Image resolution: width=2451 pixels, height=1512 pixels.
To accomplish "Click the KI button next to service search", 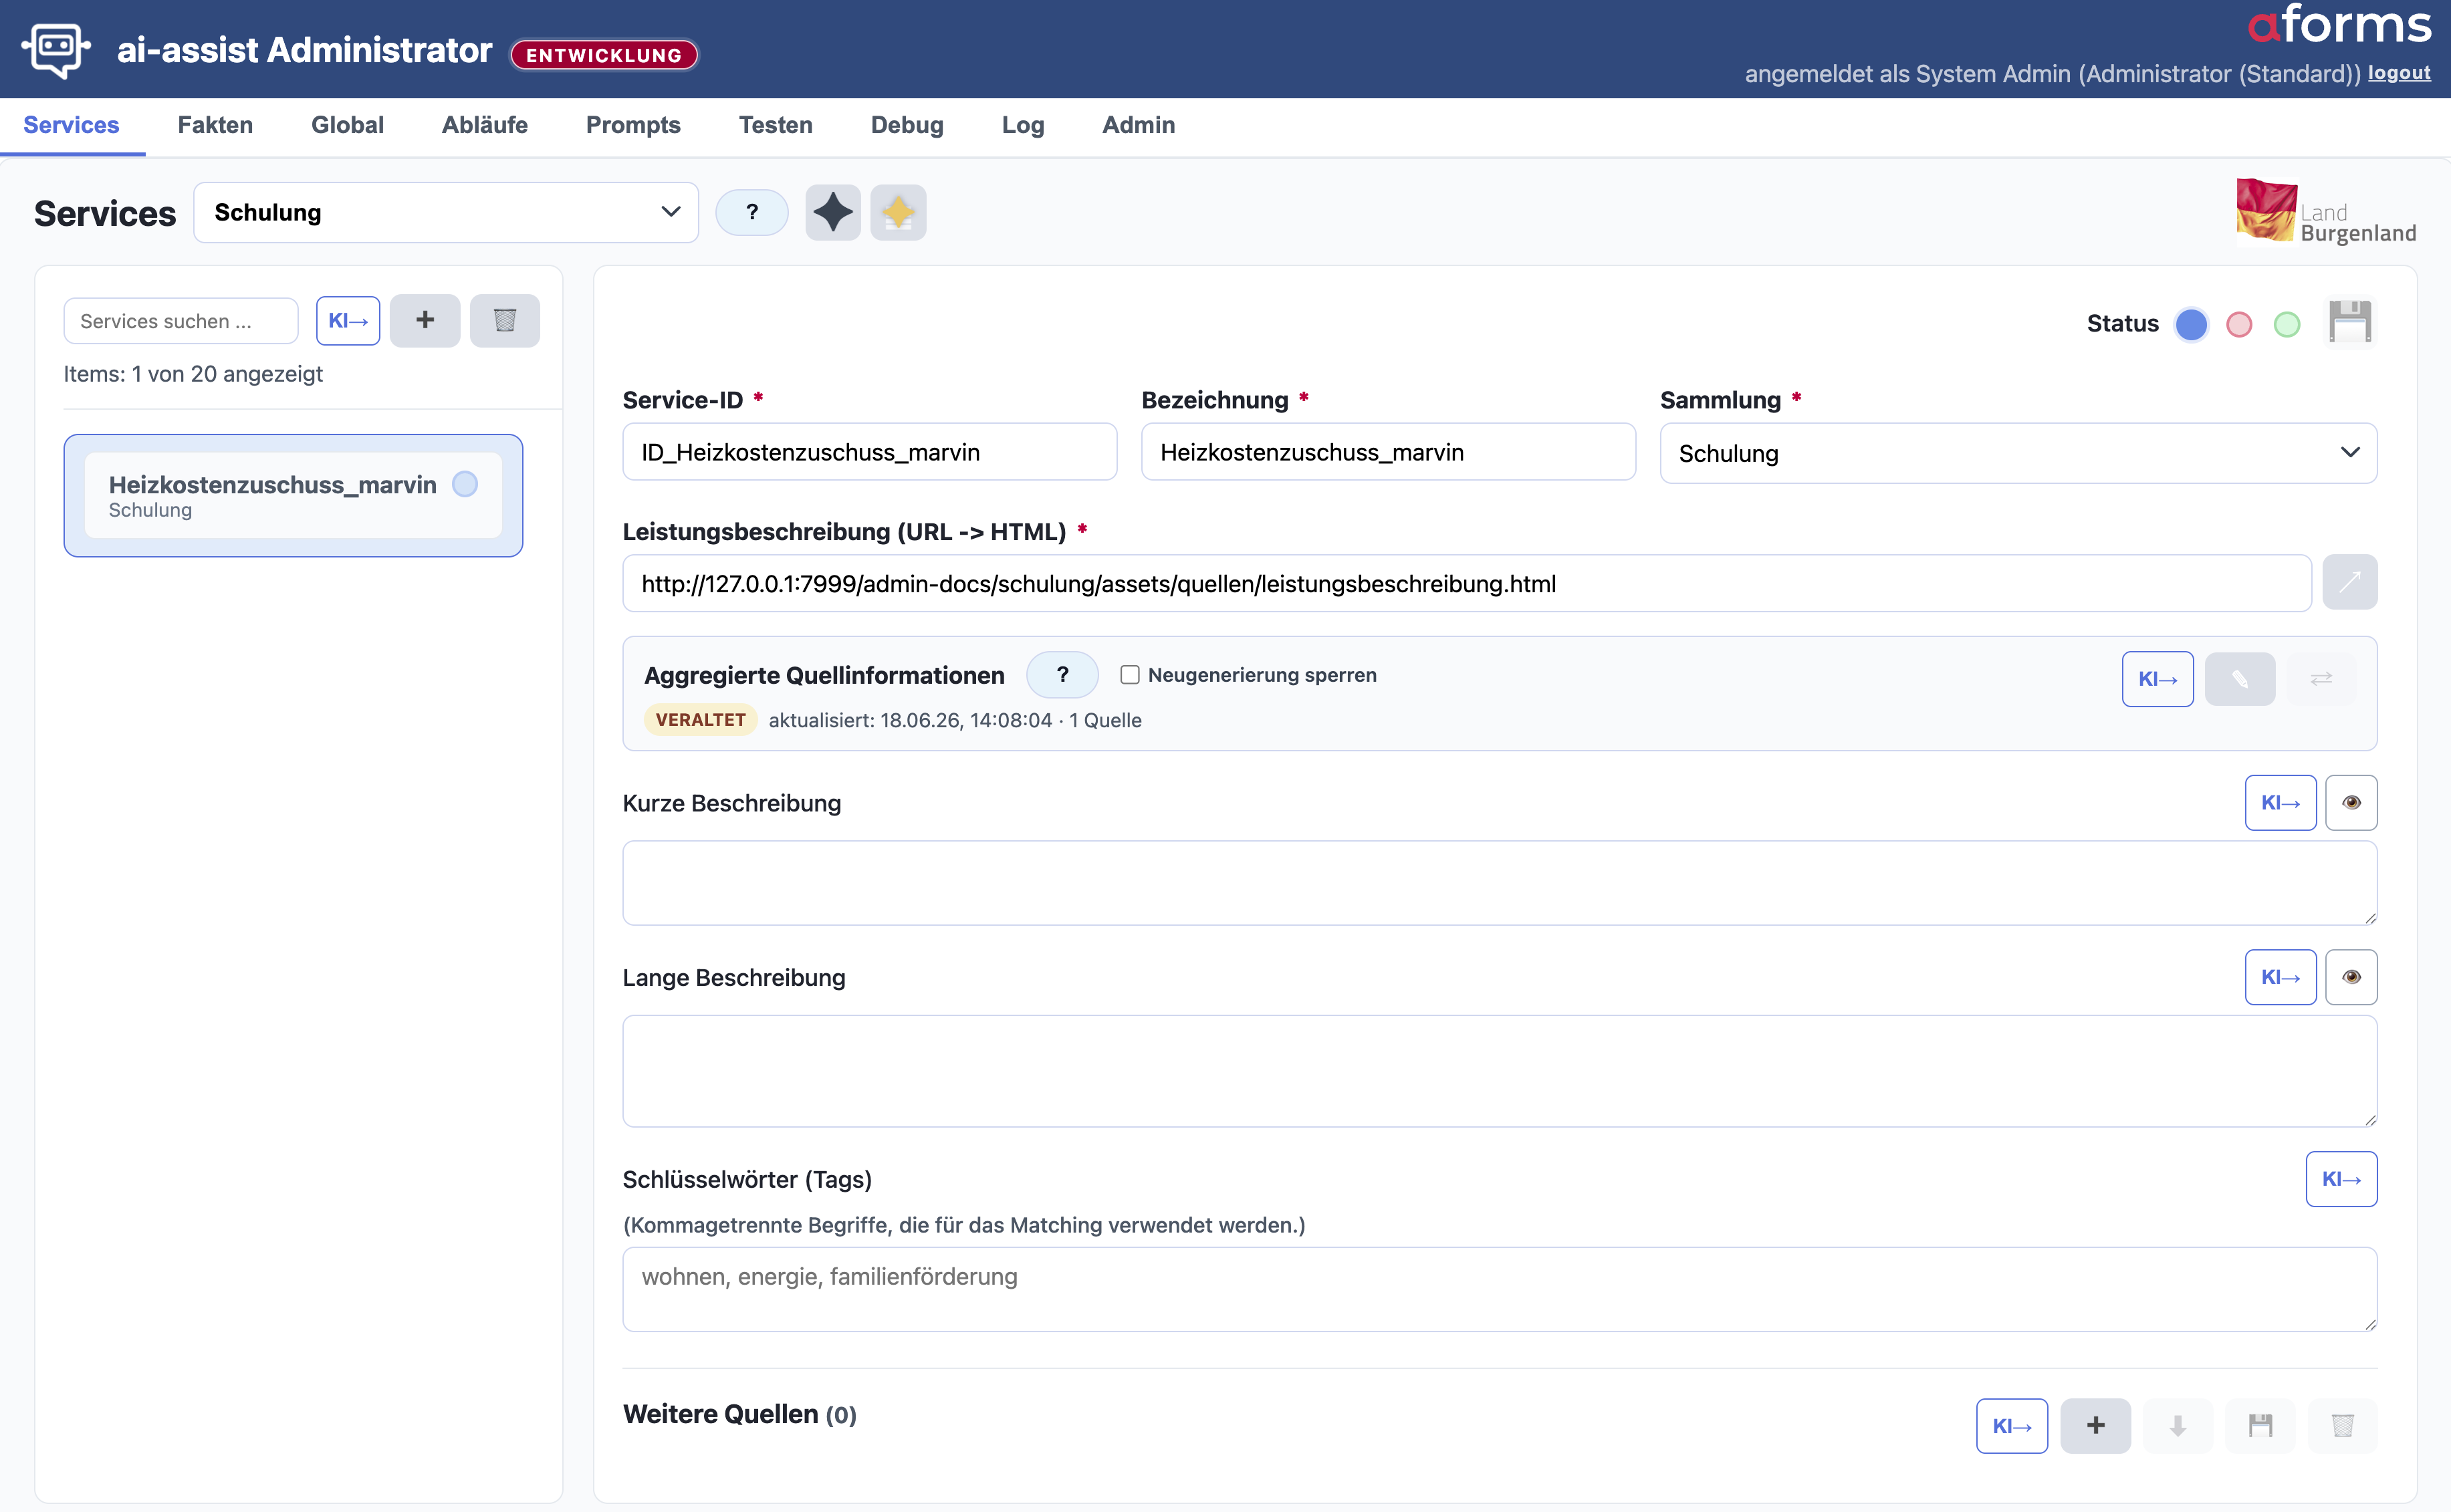I will (x=348, y=321).
